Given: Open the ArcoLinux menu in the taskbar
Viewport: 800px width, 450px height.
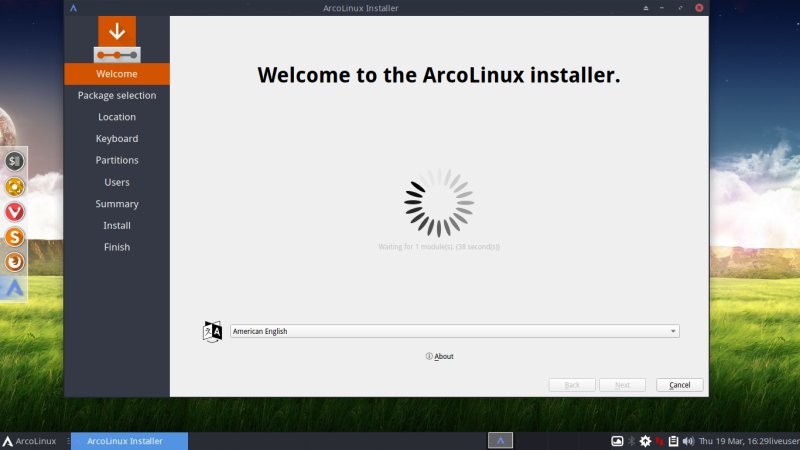Looking at the screenshot, I should (29, 441).
